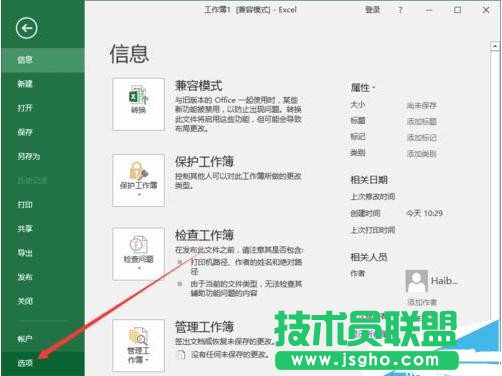Click the 今天 10:29 creation time value
Screen dimensions: 502x376
point(425,213)
